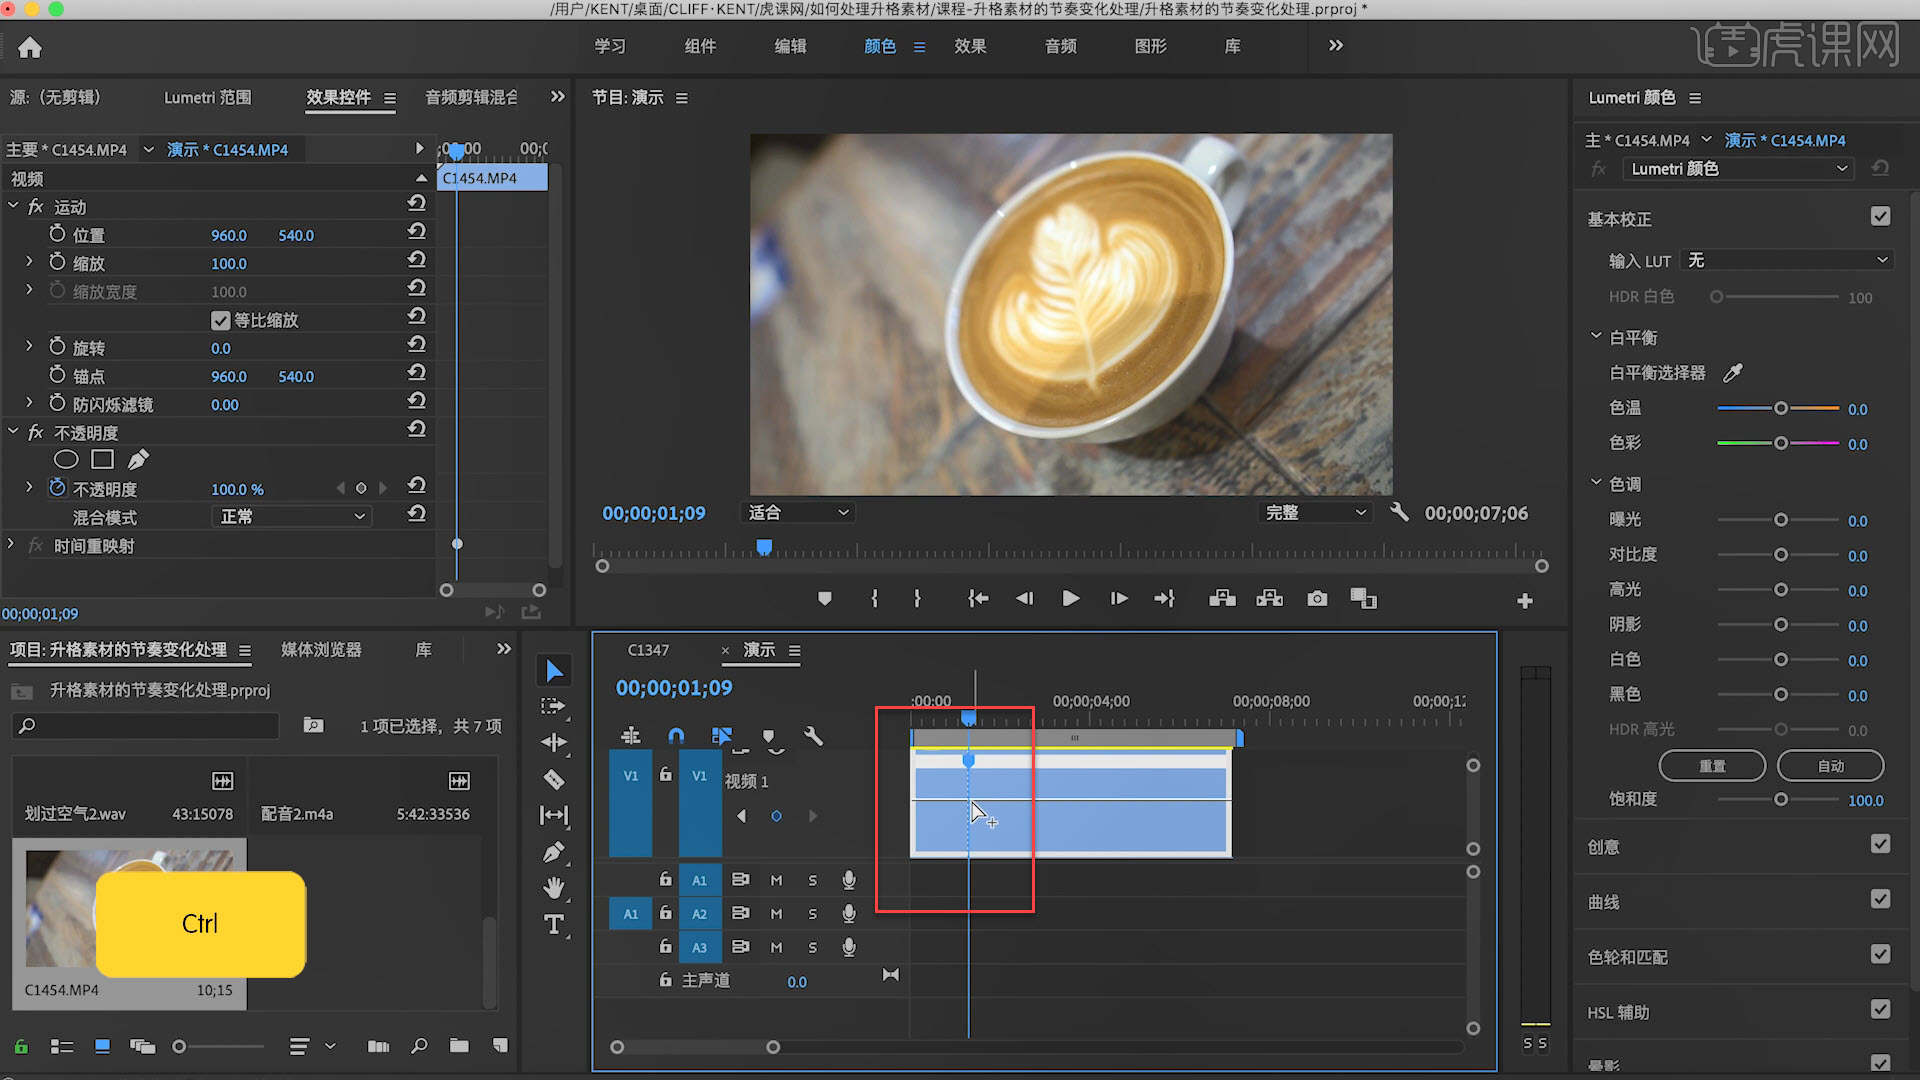1920x1080 pixels.
Task: Step forward one frame
Action: pyautogui.click(x=1119, y=599)
